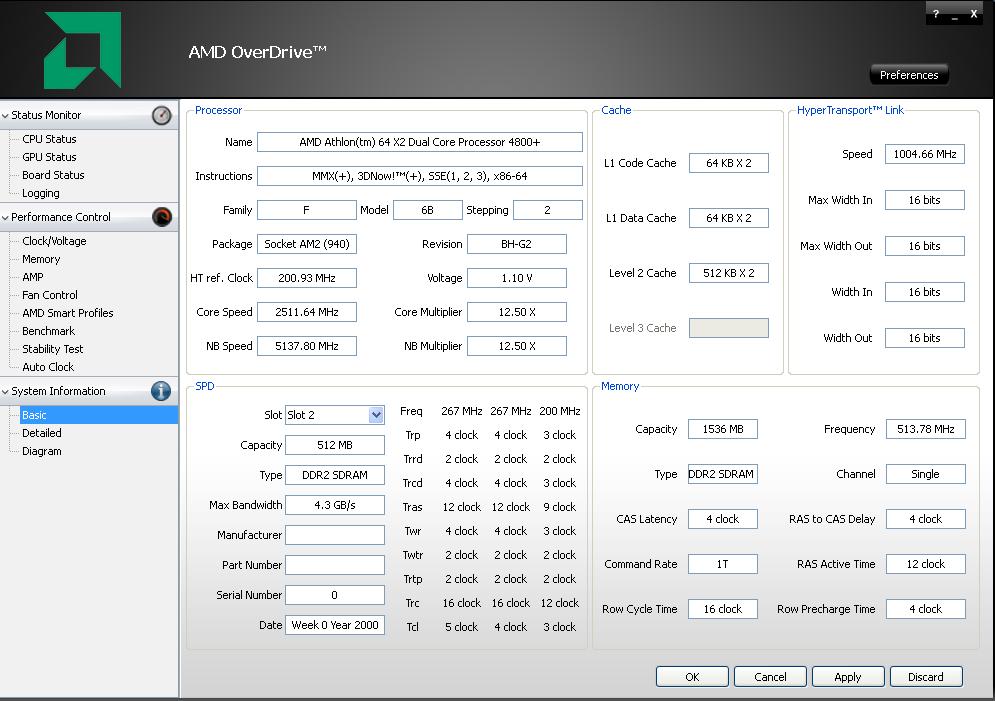The height and width of the screenshot is (701, 995).
Task: Collapse the Status Monitor section
Action: click(6, 115)
